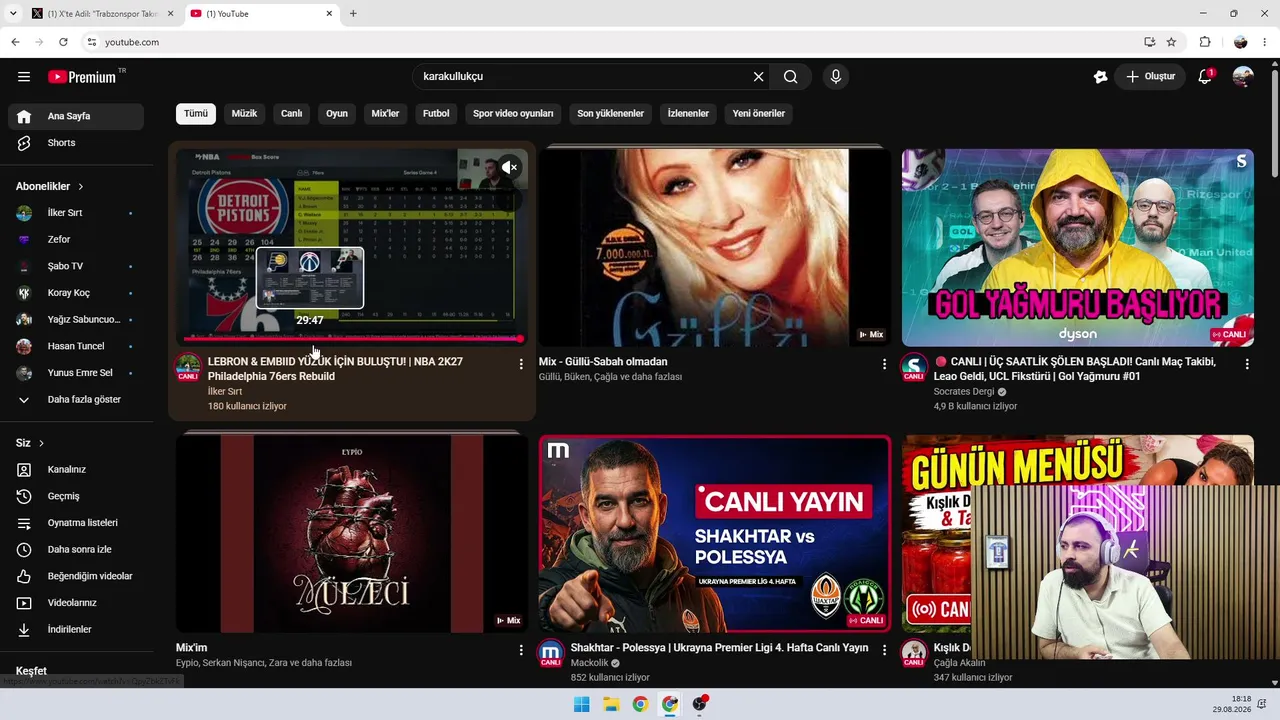Select the Canlı filter chip
The height and width of the screenshot is (720, 1280).
pyautogui.click(x=291, y=113)
